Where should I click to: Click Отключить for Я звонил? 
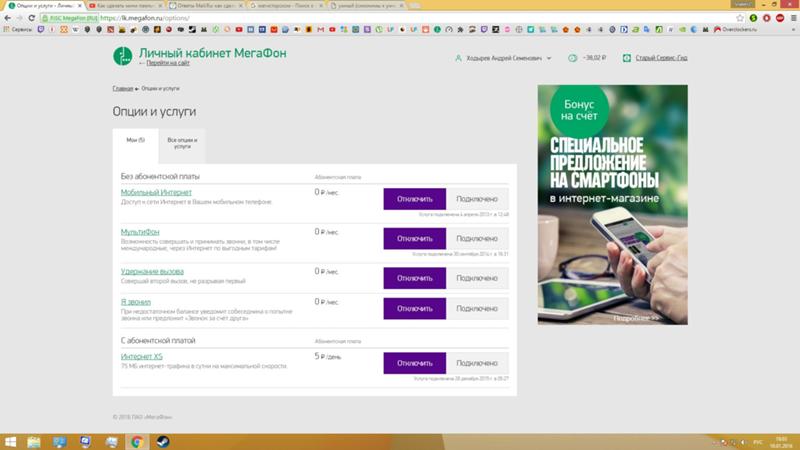tap(415, 309)
